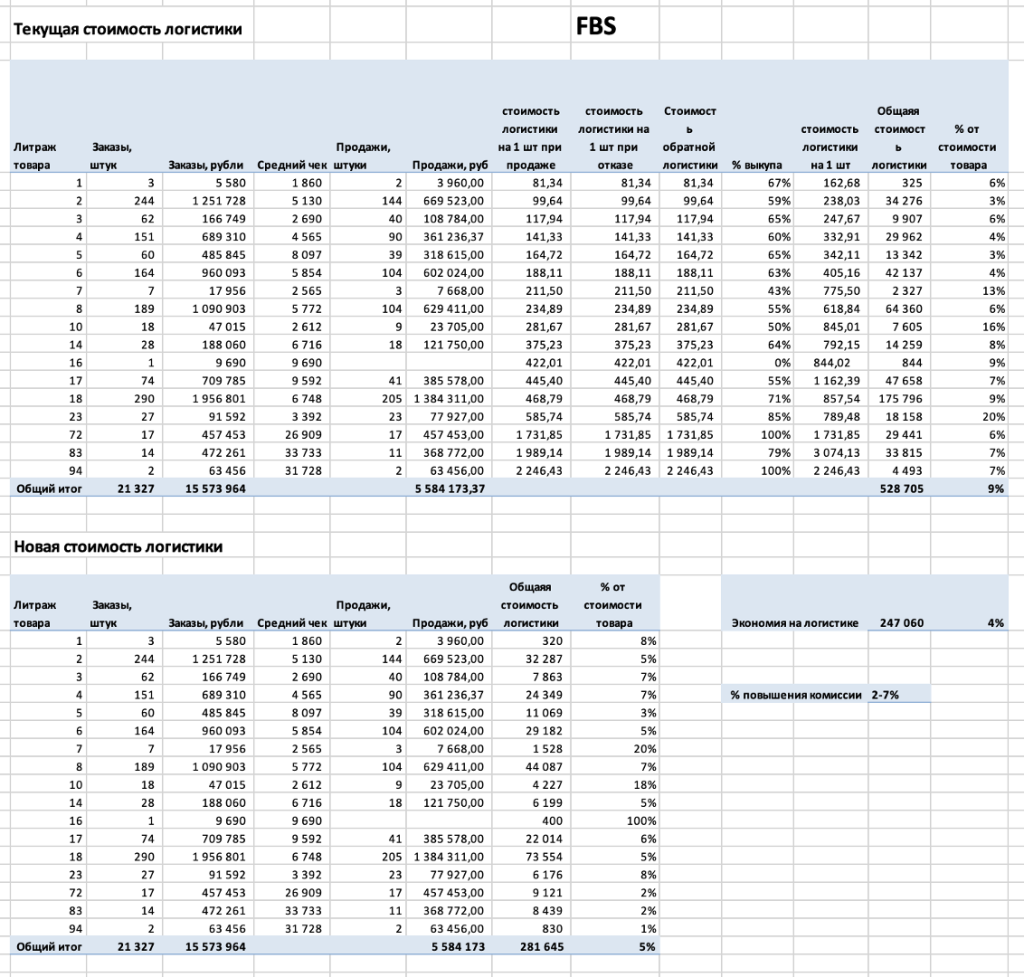Click the FBS title cell
The width and height of the screenshot is (1024, 977).
click(x=596, y=27)
